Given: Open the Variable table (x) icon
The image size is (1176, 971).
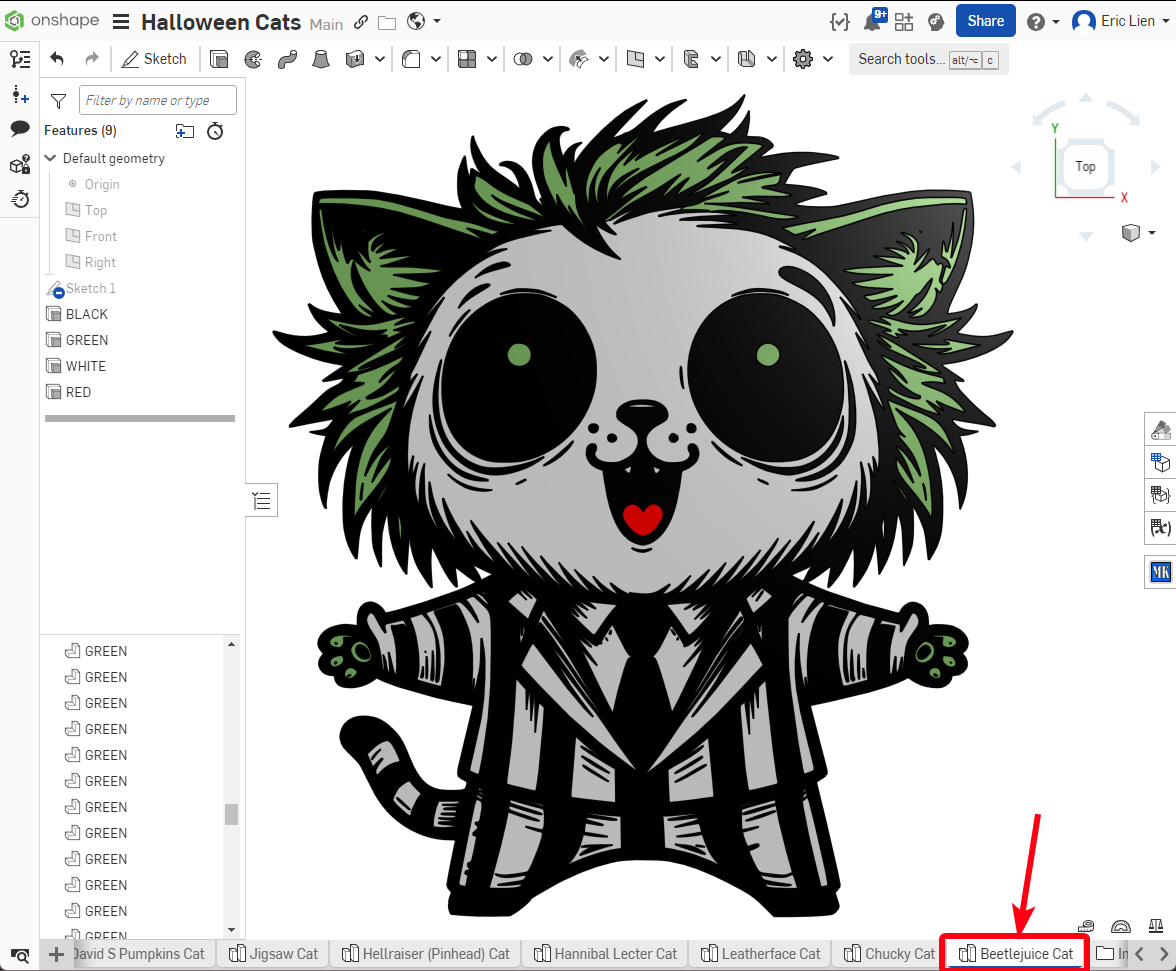Looking at the screenshot, I should tap(1160, 527).
